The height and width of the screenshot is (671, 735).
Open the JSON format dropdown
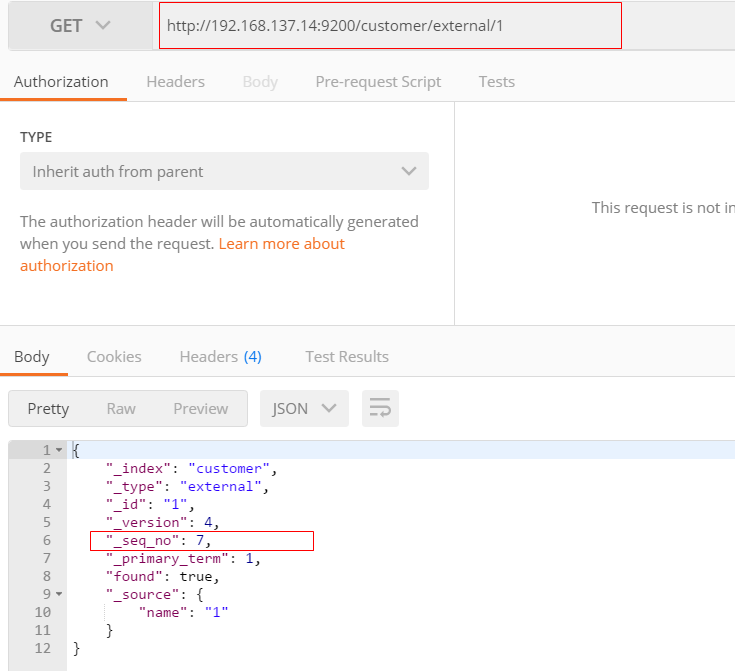tap(304, 408)
